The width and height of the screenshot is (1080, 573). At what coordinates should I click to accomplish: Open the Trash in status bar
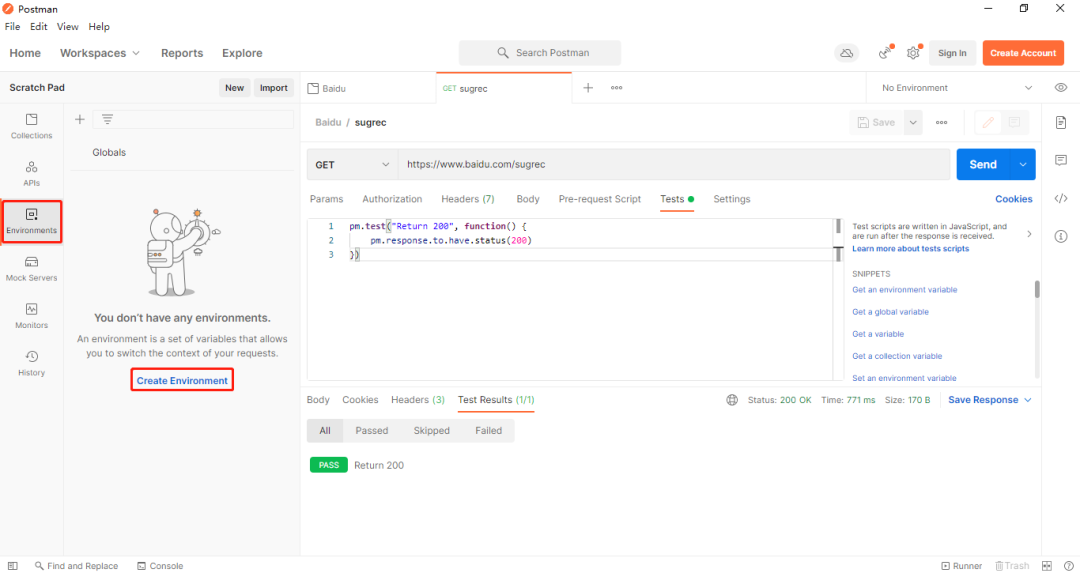1012,566
